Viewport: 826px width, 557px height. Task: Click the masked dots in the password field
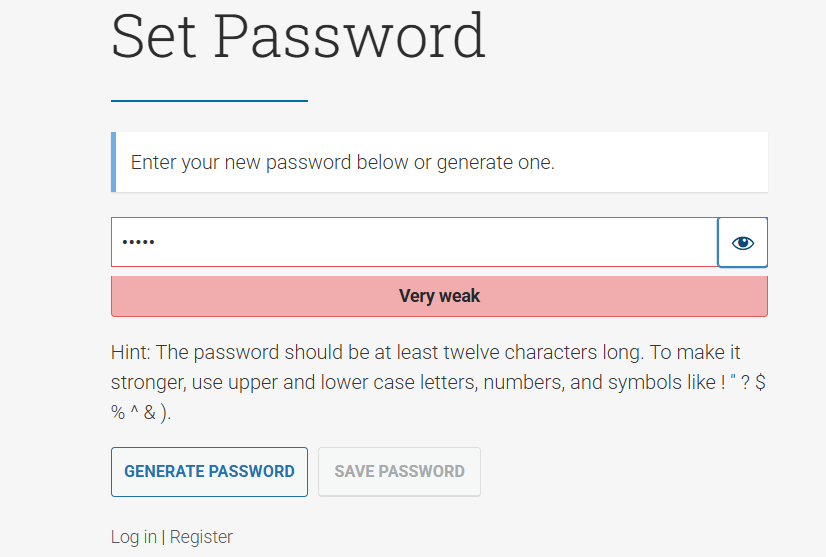pyautogui.click(x=138, y=243)
